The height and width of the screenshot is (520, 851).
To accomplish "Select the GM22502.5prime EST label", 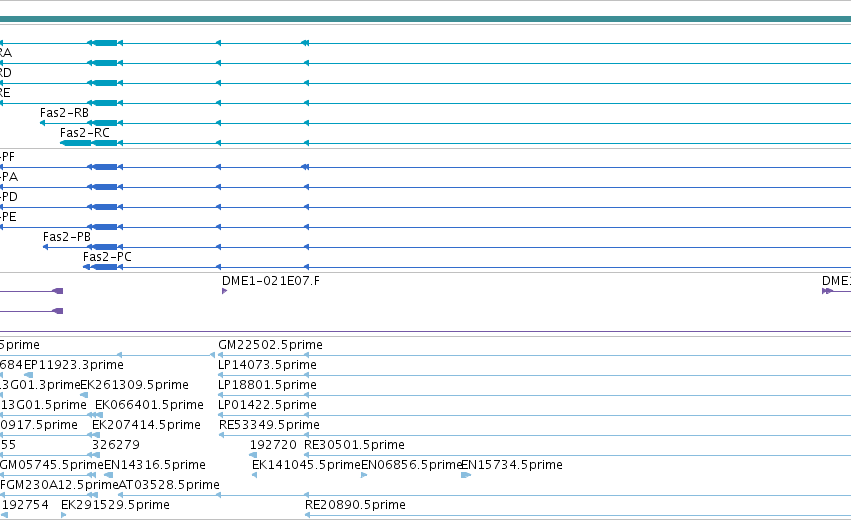I will pyautogui.click(x=270, y=345).
